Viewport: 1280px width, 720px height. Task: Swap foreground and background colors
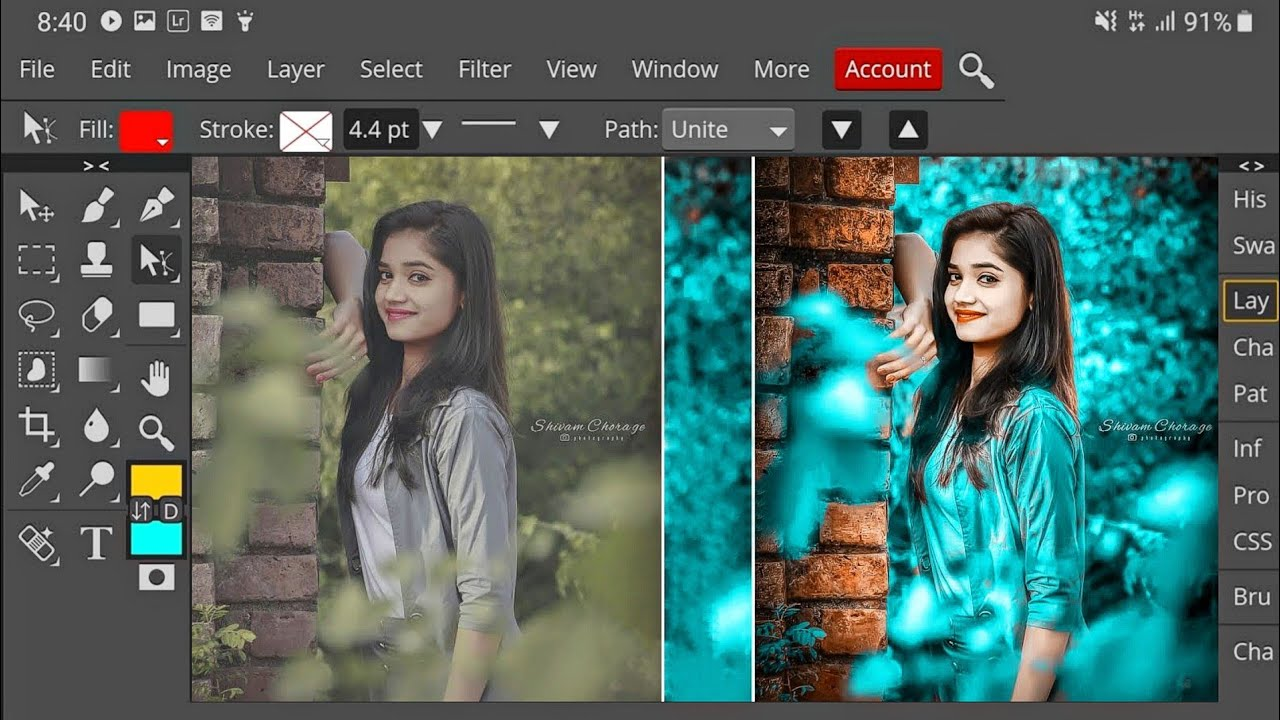click(x=140, y=510)
